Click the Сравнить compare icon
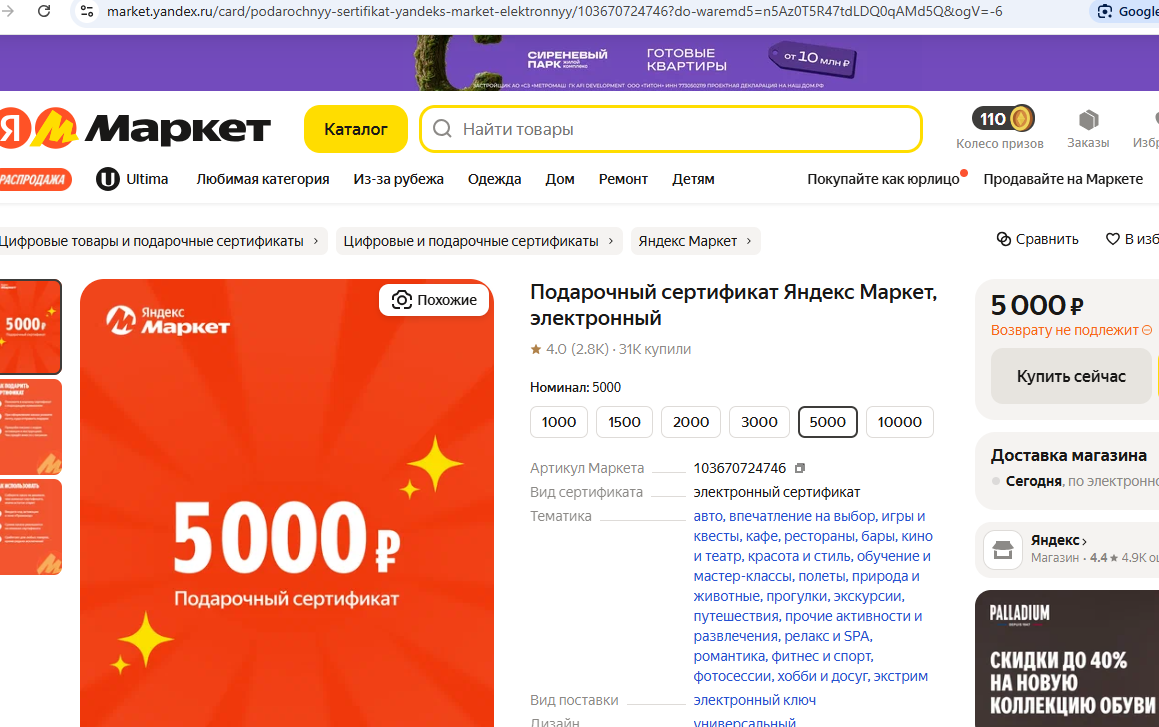This screenshot has width=1159, height=727. pyautogui.click(x=1004, y=240)
